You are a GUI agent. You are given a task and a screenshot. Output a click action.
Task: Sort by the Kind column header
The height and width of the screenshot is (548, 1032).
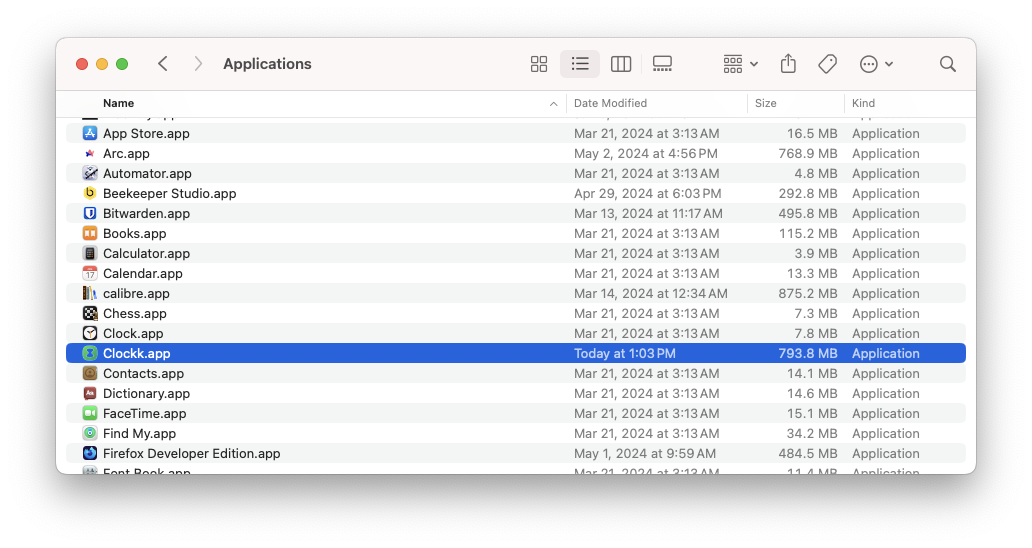point(863,103)
